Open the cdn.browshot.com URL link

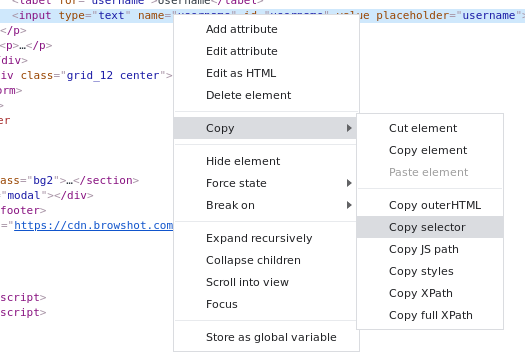(93, 225)
